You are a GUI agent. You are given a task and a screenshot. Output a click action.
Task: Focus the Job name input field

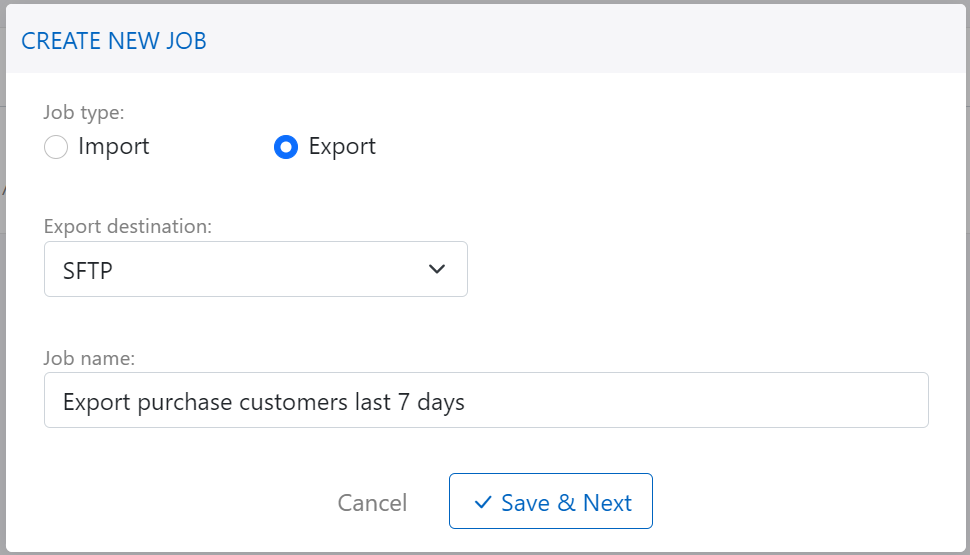pyautogui.click(x=486, y=401)
